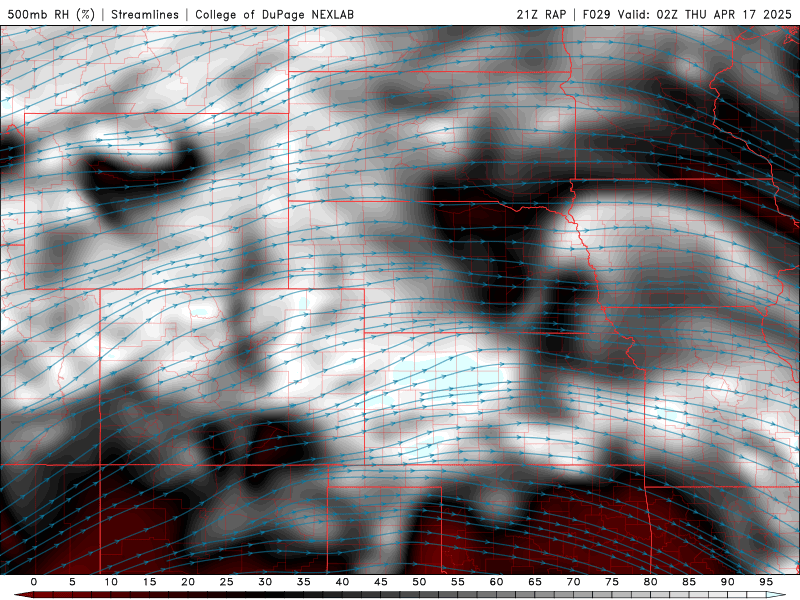This screenshot has width=800, height=600.
Task: Click the colorbar label "15"
Action: coord(149,582)
